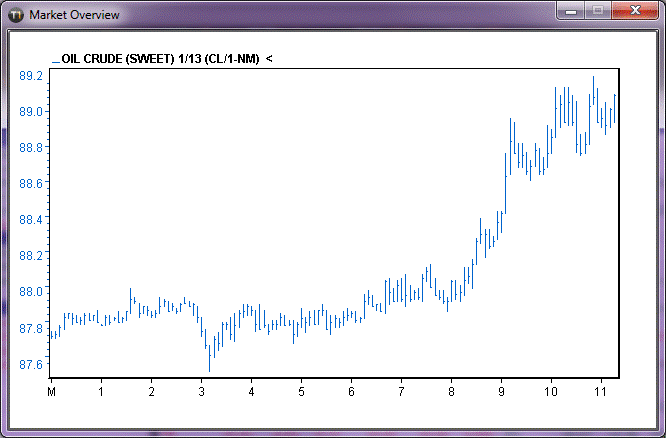666x438 pixels.
Task: Maximize the Market Overview window
Action: pos(598,10)
